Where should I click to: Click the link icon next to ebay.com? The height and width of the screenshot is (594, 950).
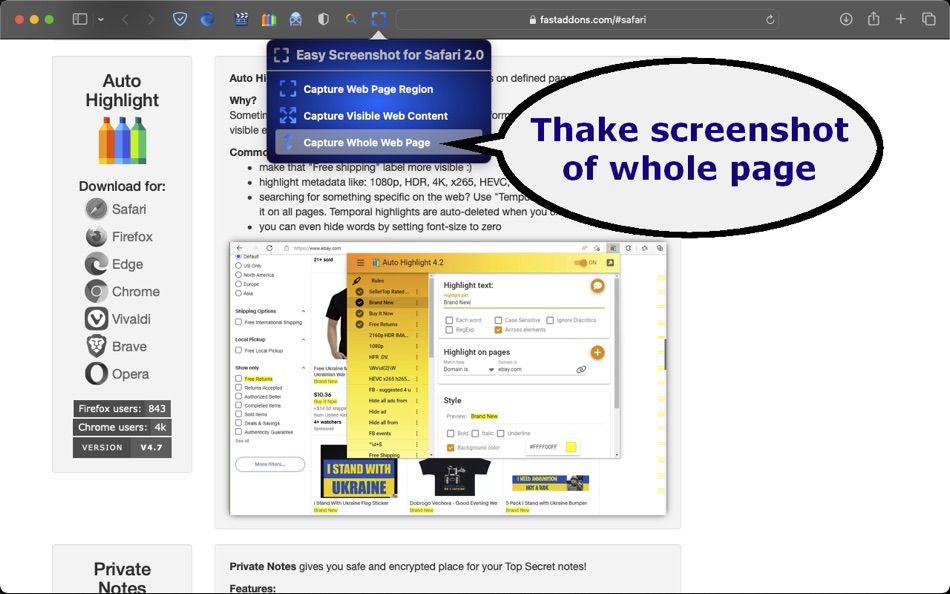(582, 368)
